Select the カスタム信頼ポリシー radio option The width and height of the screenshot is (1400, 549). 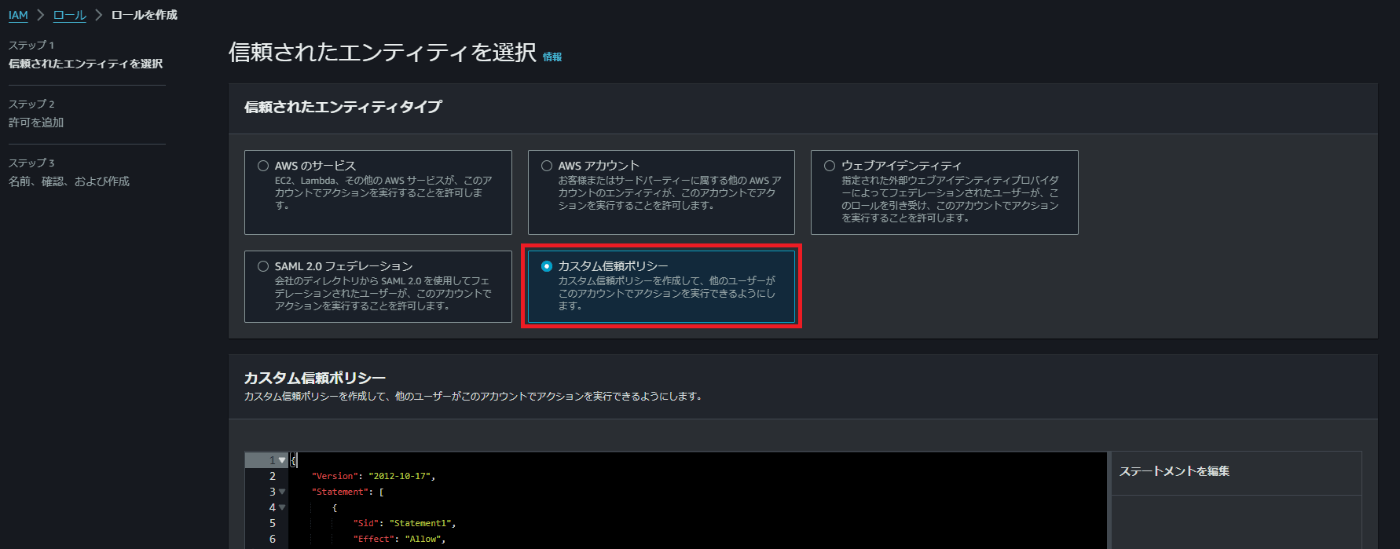[546, 266]
